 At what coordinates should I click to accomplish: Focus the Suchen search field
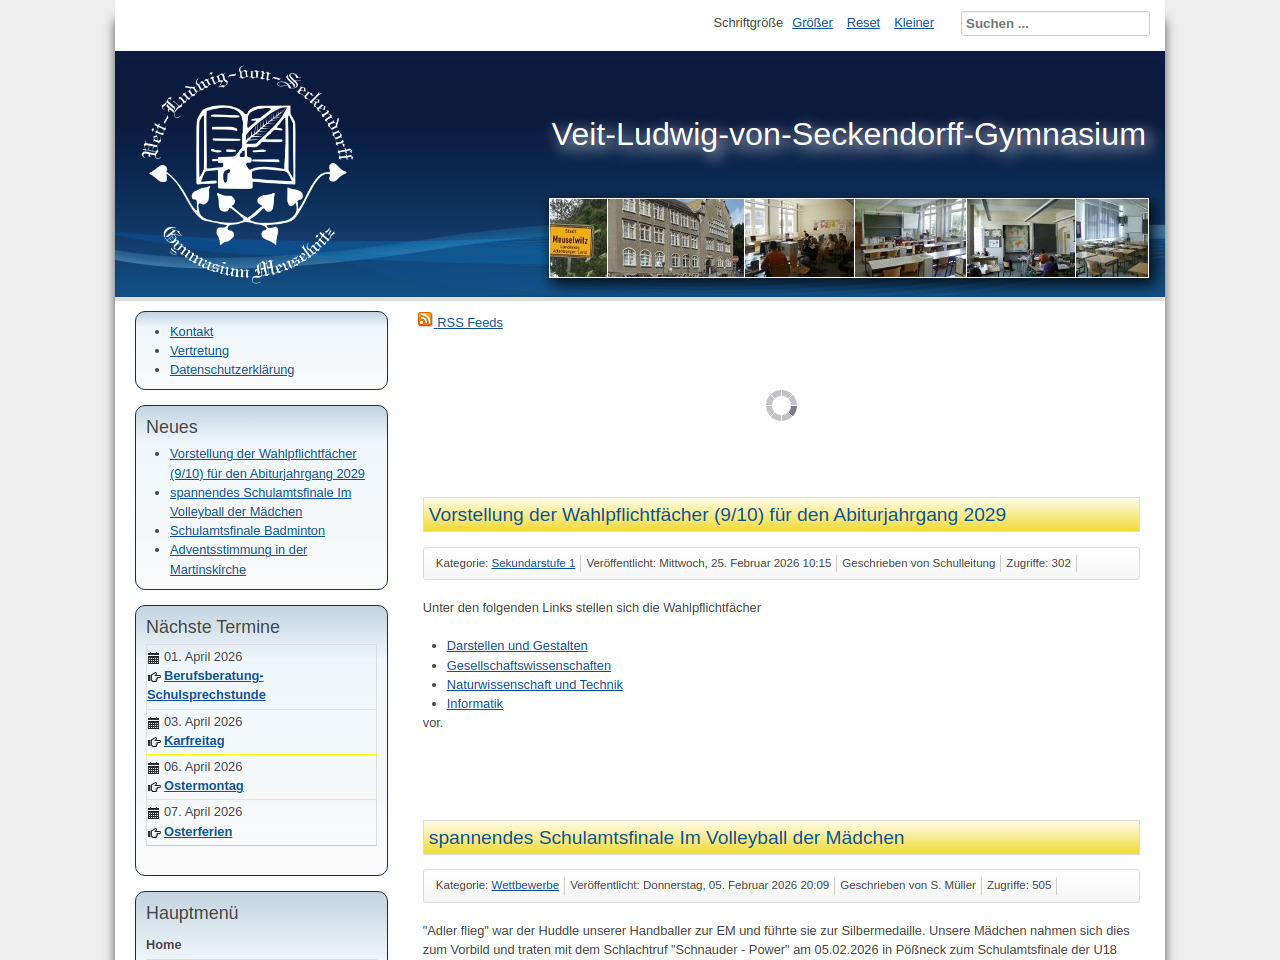1054,24
